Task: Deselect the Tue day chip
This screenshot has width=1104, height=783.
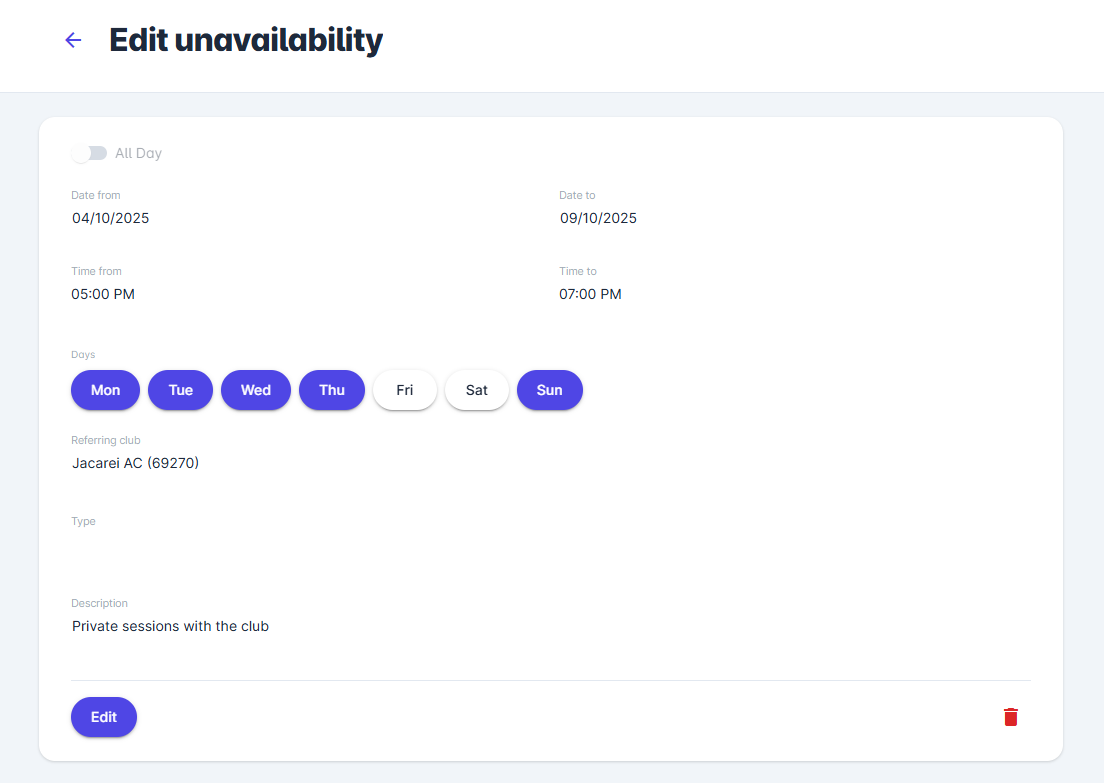Action: click(180, 390)
